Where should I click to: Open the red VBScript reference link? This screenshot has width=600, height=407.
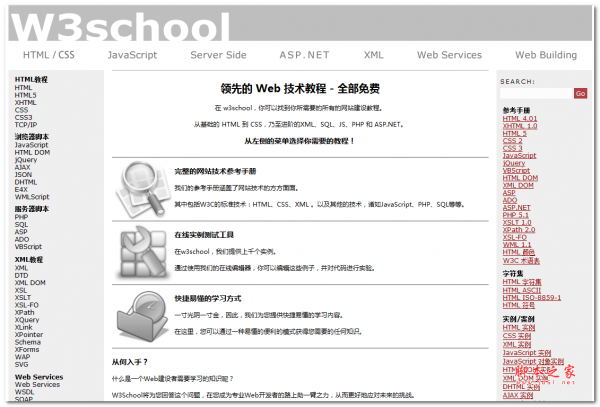coord(516,171)
